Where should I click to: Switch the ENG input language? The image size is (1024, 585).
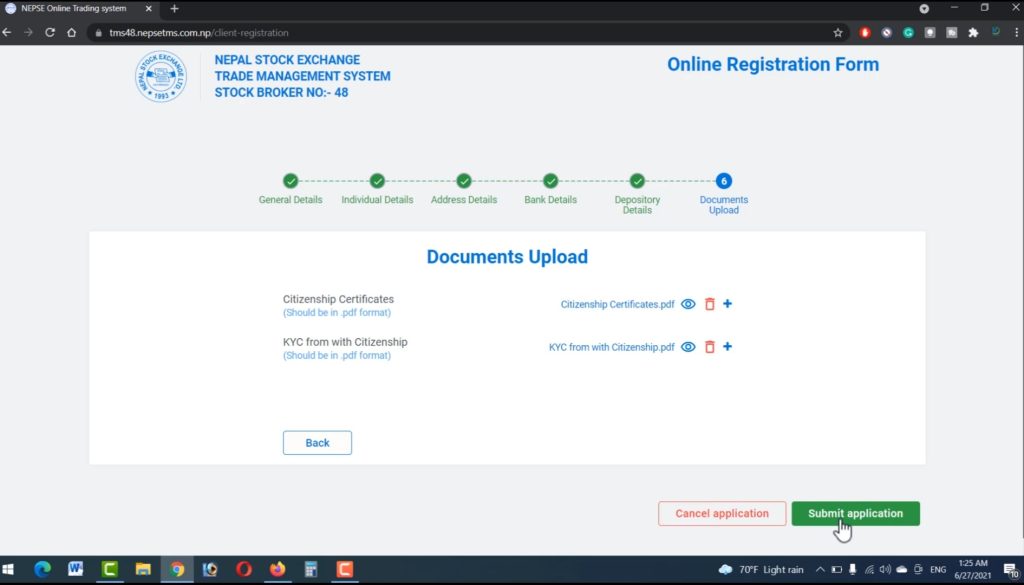tap(938, 569)
